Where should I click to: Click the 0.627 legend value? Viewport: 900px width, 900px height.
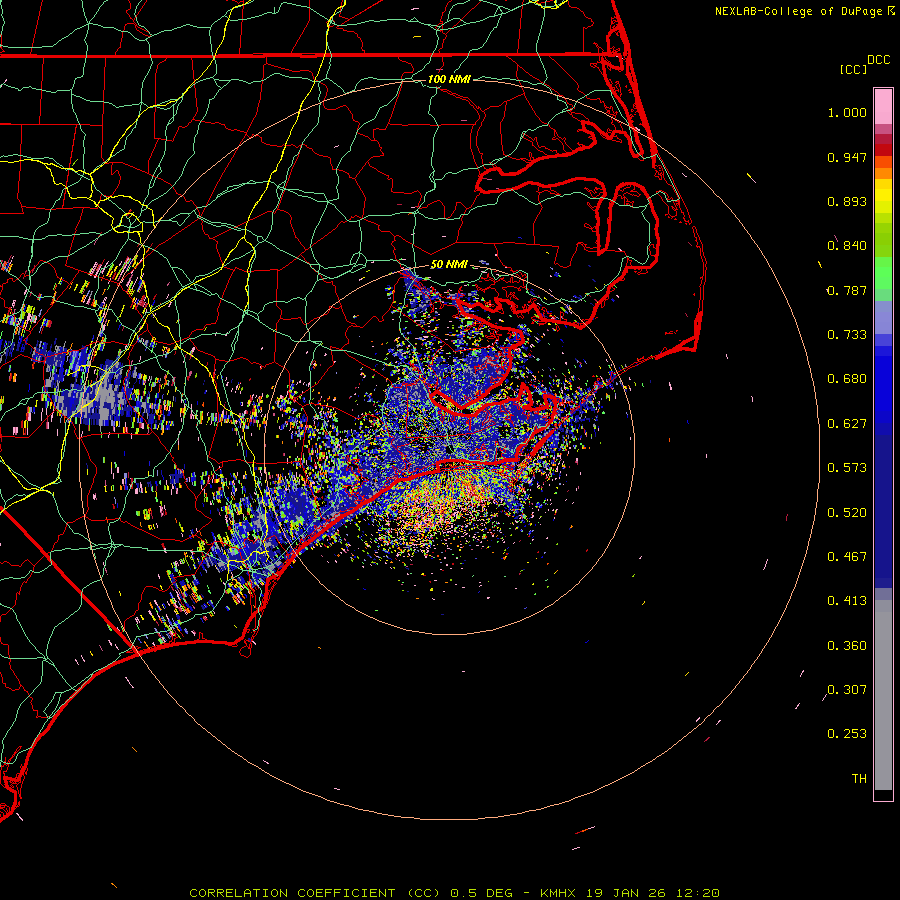[x=847, y=424]
